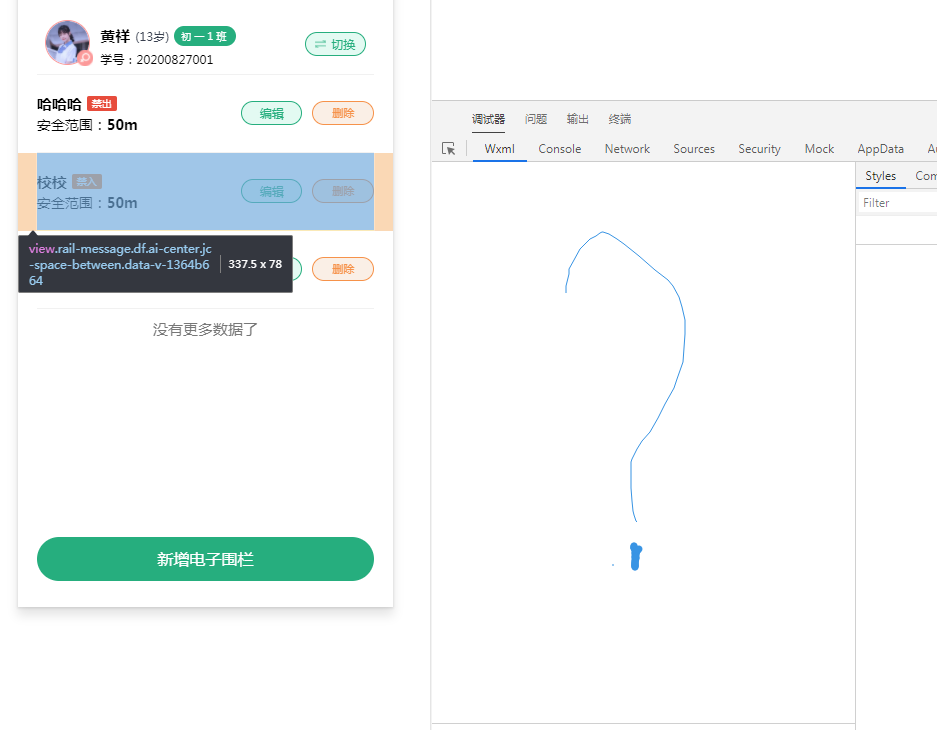Click 删除 for the 校校 fence

[x=343, y=191]
